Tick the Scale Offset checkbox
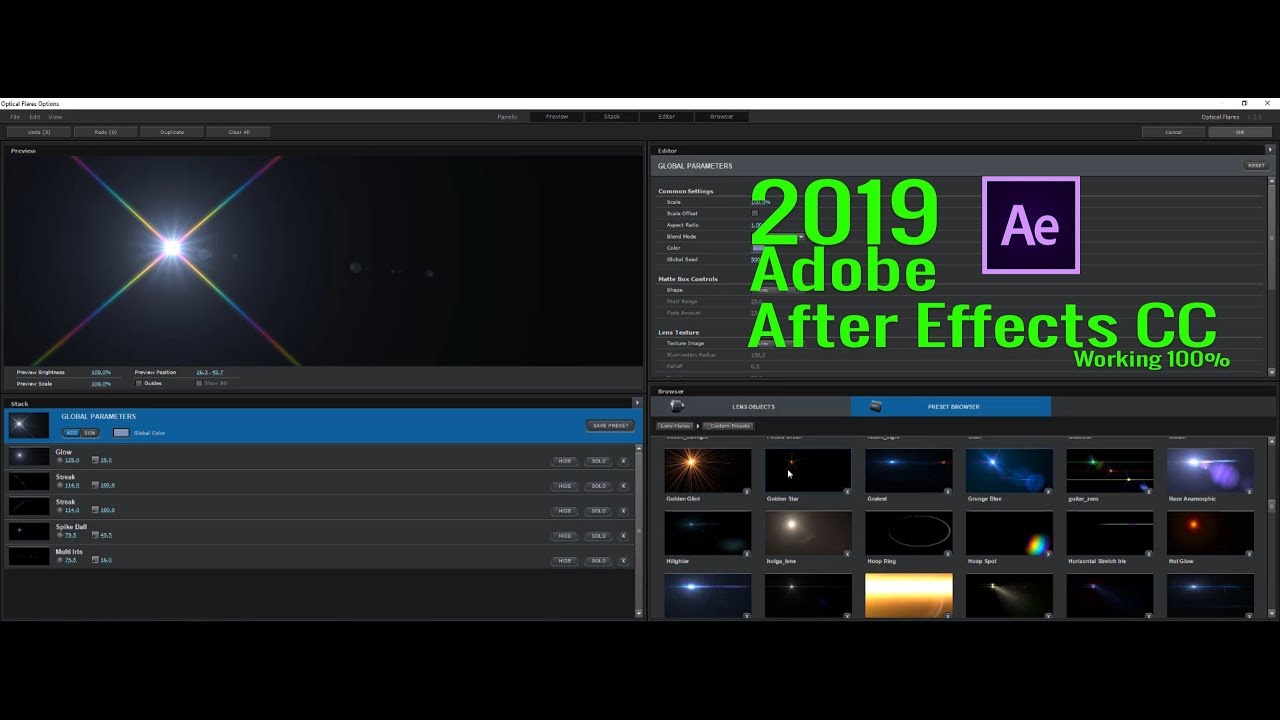The height and width of the screenshot is (720, 1280). pos(755,213)
